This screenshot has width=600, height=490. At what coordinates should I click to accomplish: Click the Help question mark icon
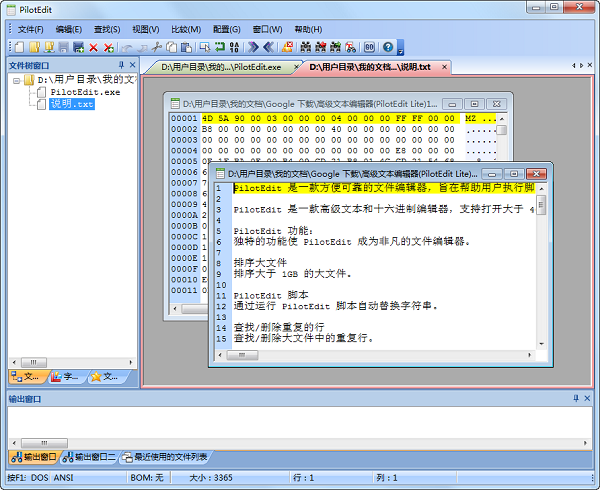[x=387, y=47]
